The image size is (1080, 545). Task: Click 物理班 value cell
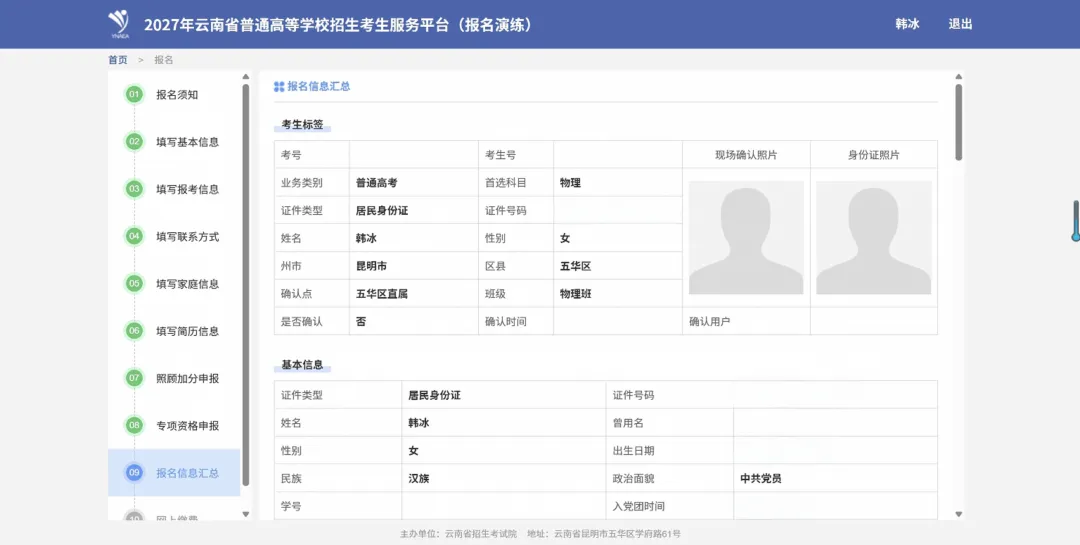(618, 294)
